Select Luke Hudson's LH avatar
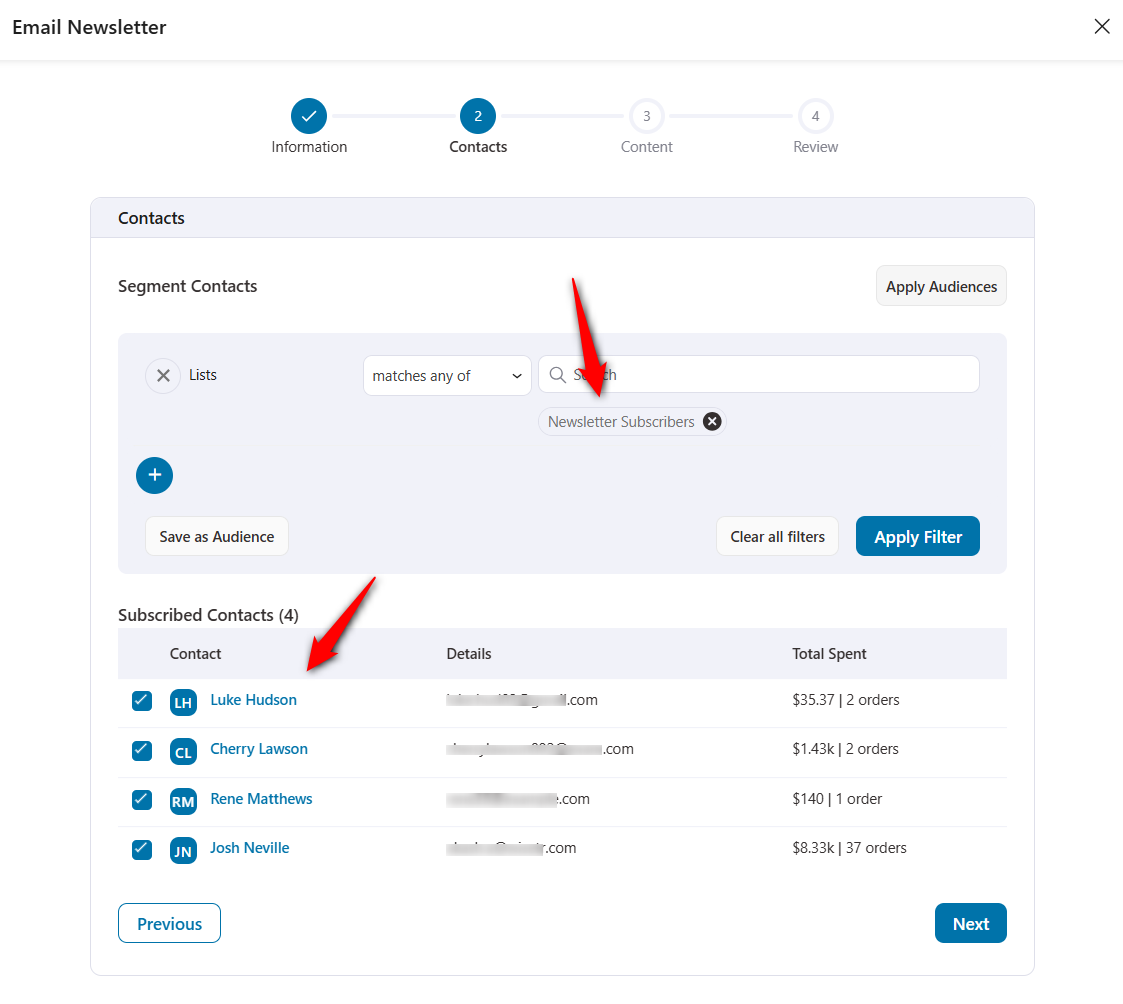Image resolution: width=1123 pixels, height=1004 pixels. pyautogui.click(x=183, y=702)
